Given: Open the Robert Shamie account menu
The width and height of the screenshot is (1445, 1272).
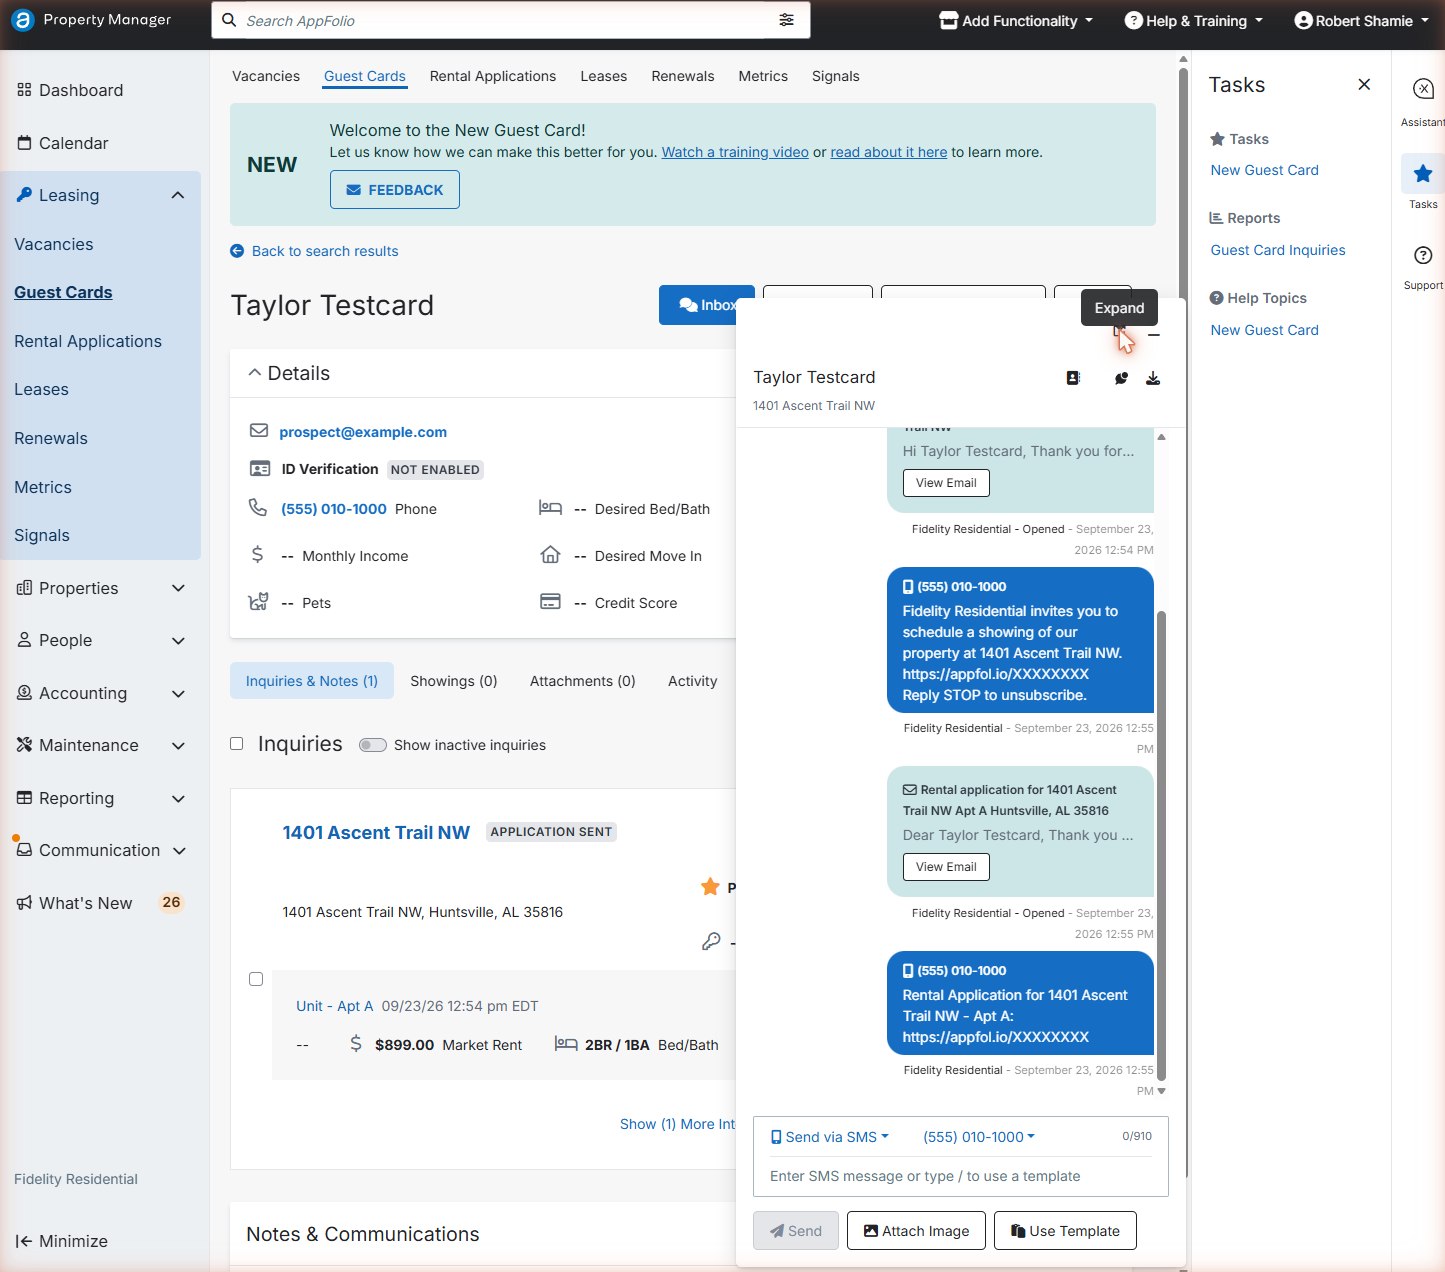Looking at the screenshot, I should [x=1361, y=20].
